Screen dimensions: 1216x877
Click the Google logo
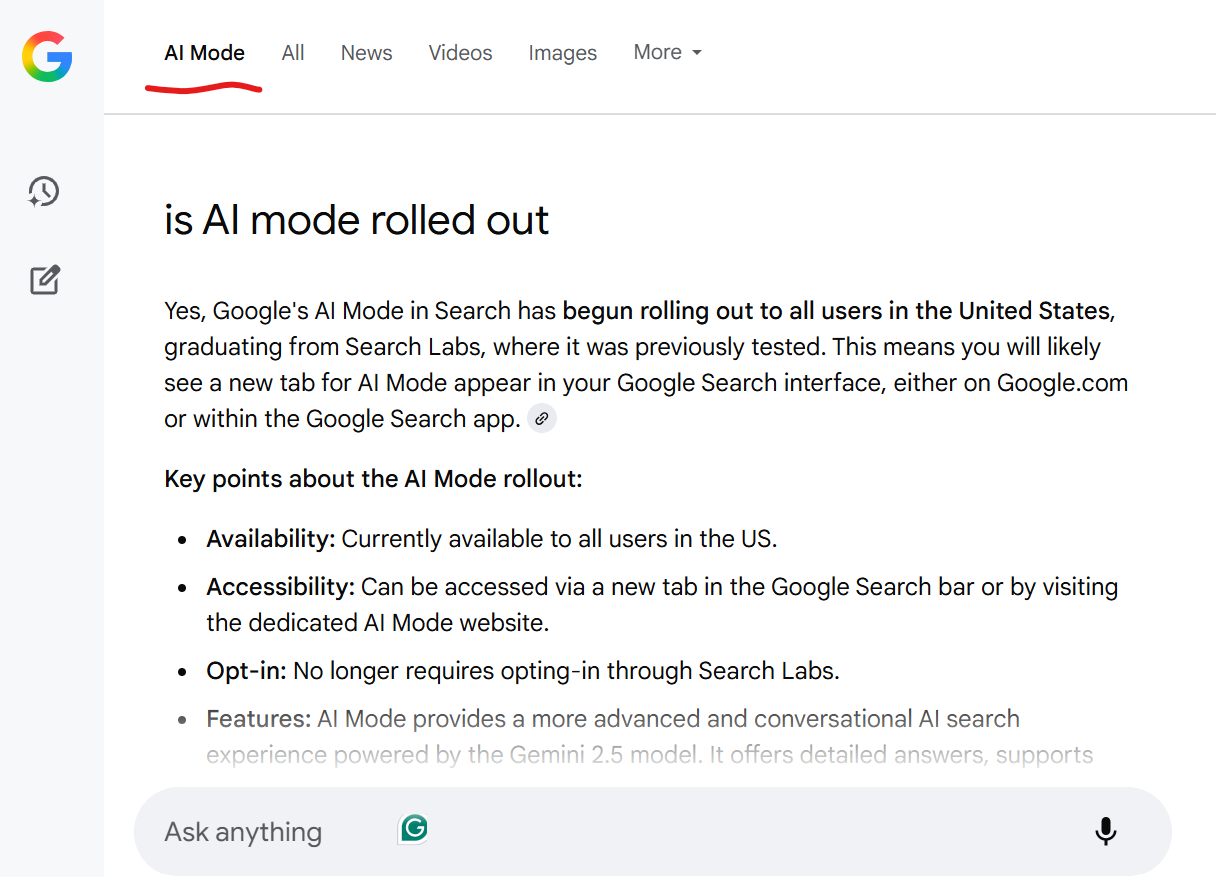[47, 56]
